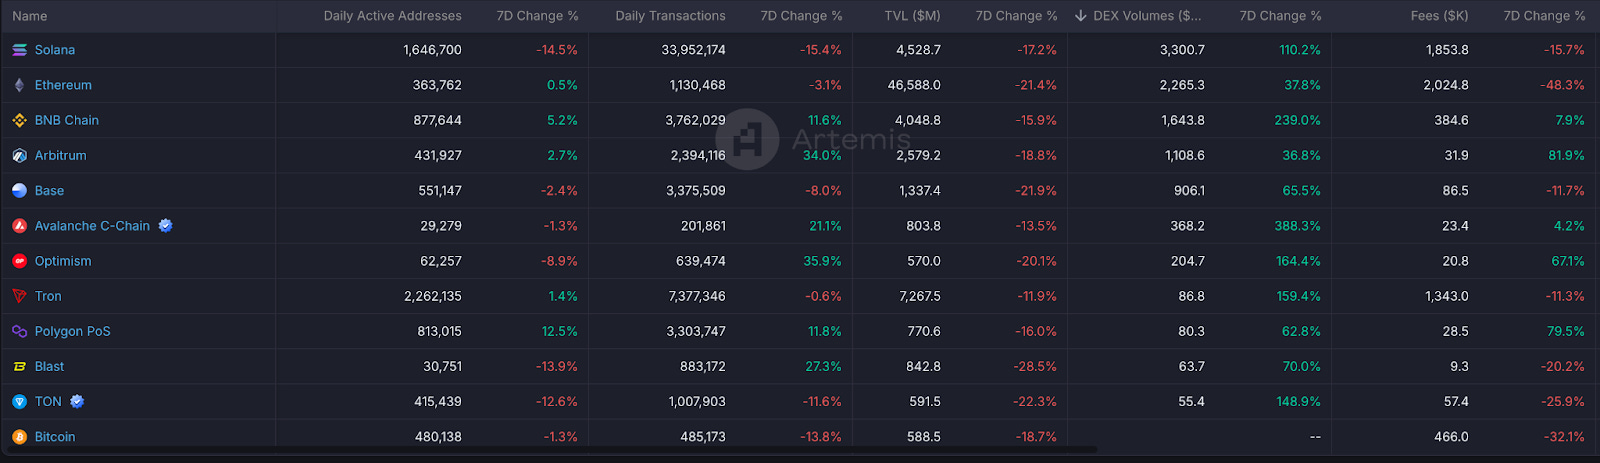
Task: Select Solana's DEX volume value 3,300.7
Action: [1183, 50]
